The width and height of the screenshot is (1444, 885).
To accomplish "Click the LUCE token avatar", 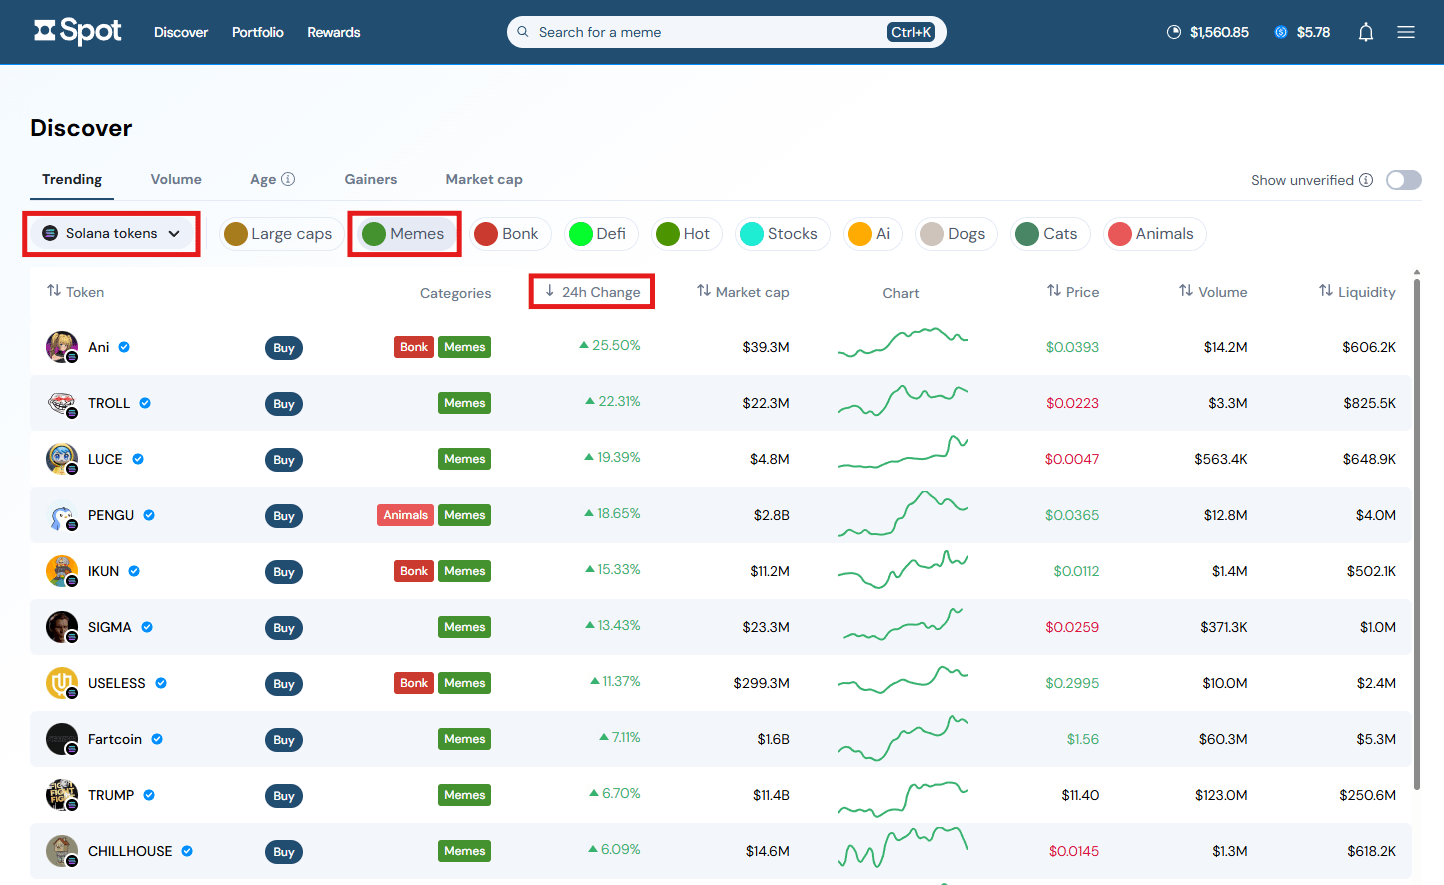I will [62, 459].
